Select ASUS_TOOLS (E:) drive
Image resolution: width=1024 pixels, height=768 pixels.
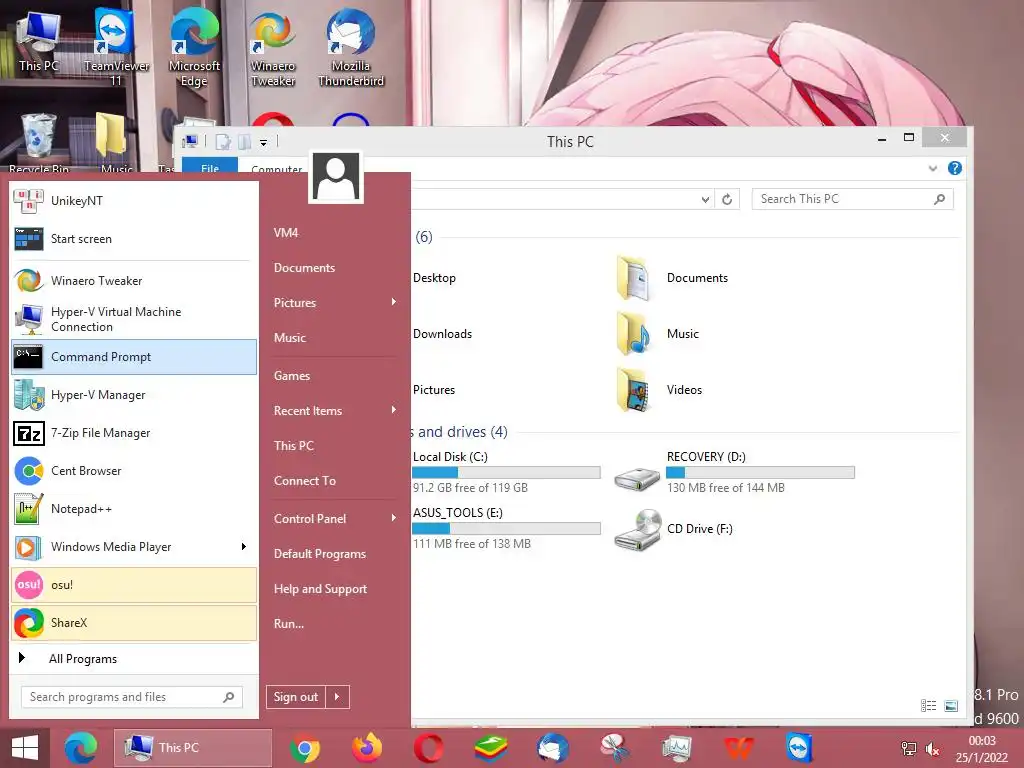[x=506, y=528]
